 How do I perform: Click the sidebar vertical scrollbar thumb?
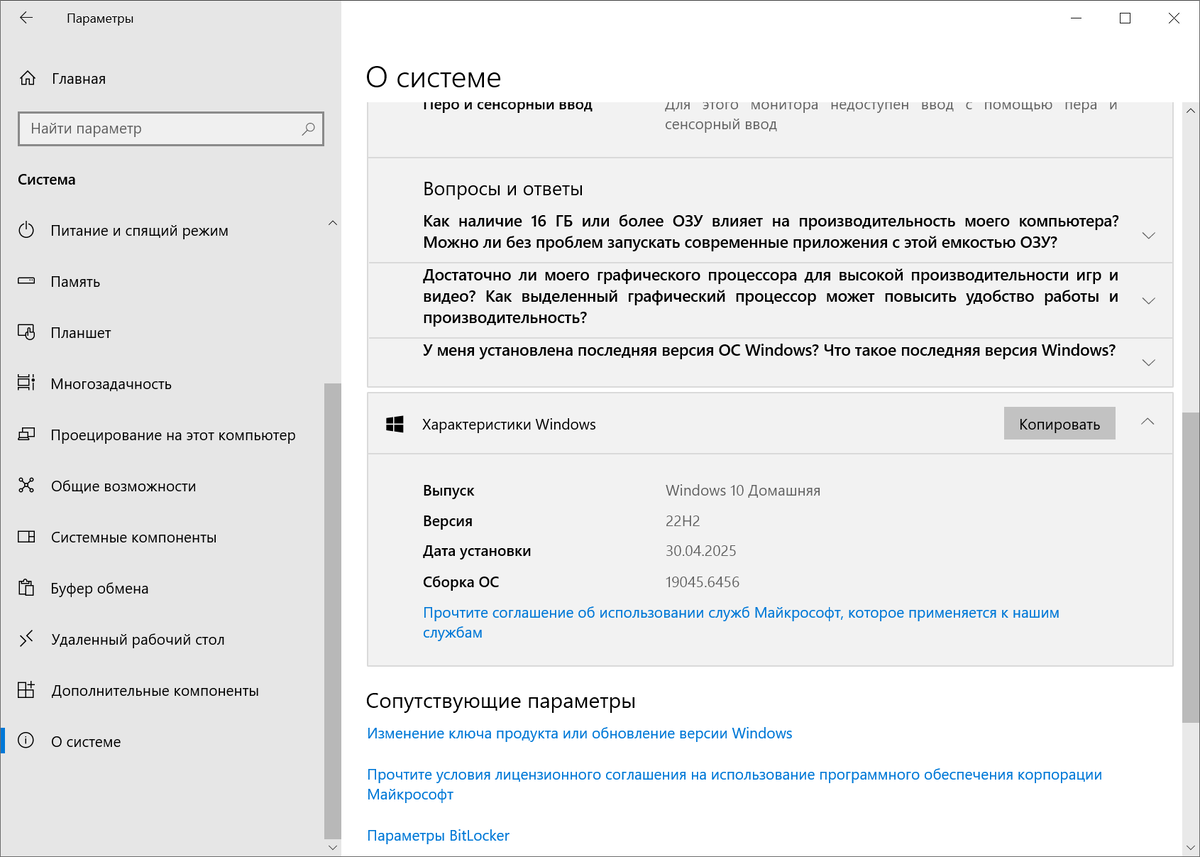333,609
